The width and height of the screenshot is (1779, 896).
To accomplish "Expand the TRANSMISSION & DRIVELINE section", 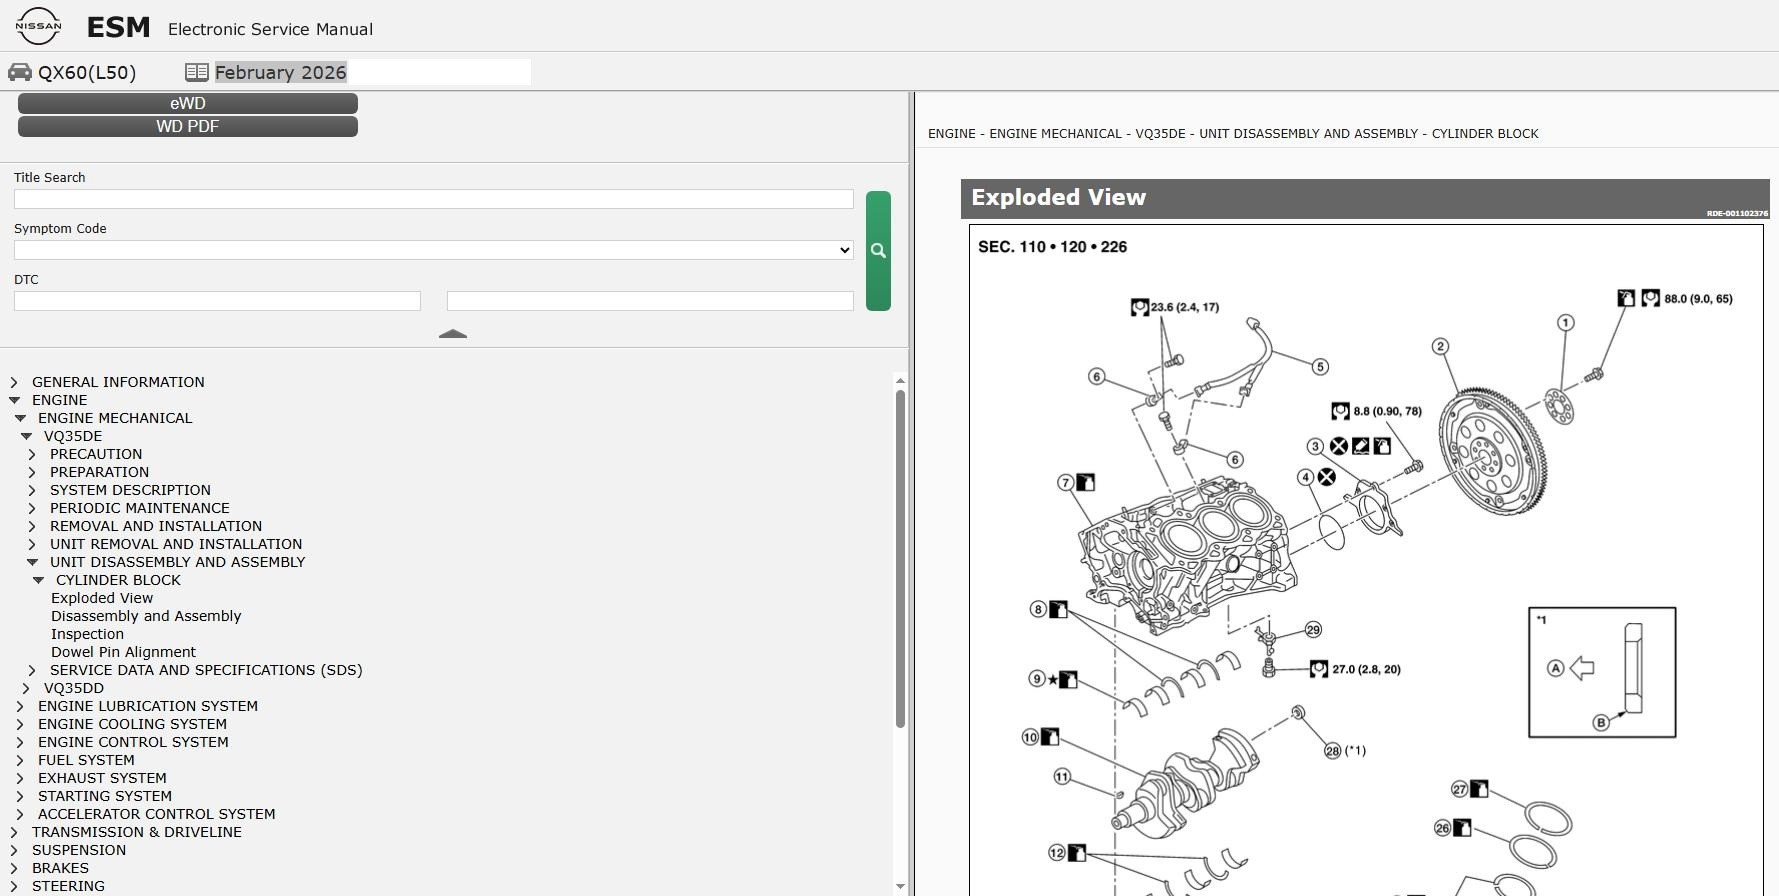I will pyautogui.click(x=14, y=832).
